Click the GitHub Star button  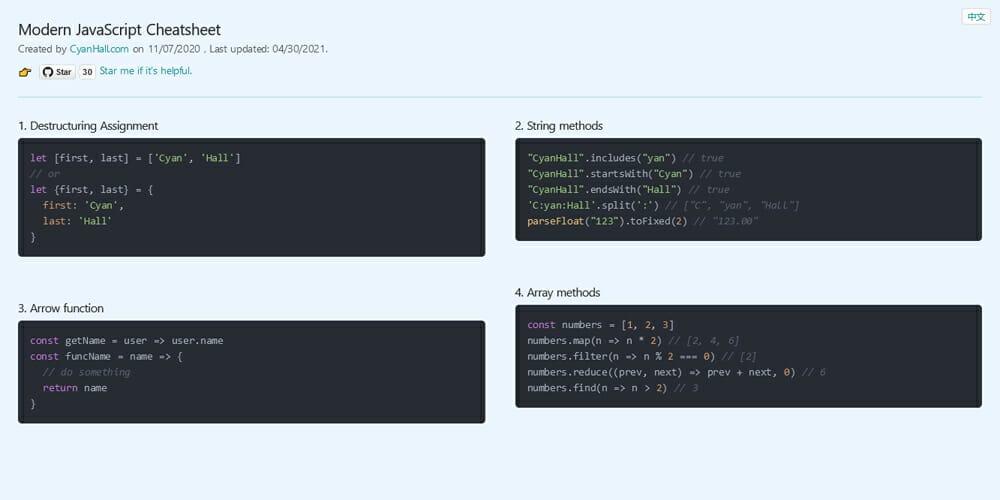coord(57,72)
